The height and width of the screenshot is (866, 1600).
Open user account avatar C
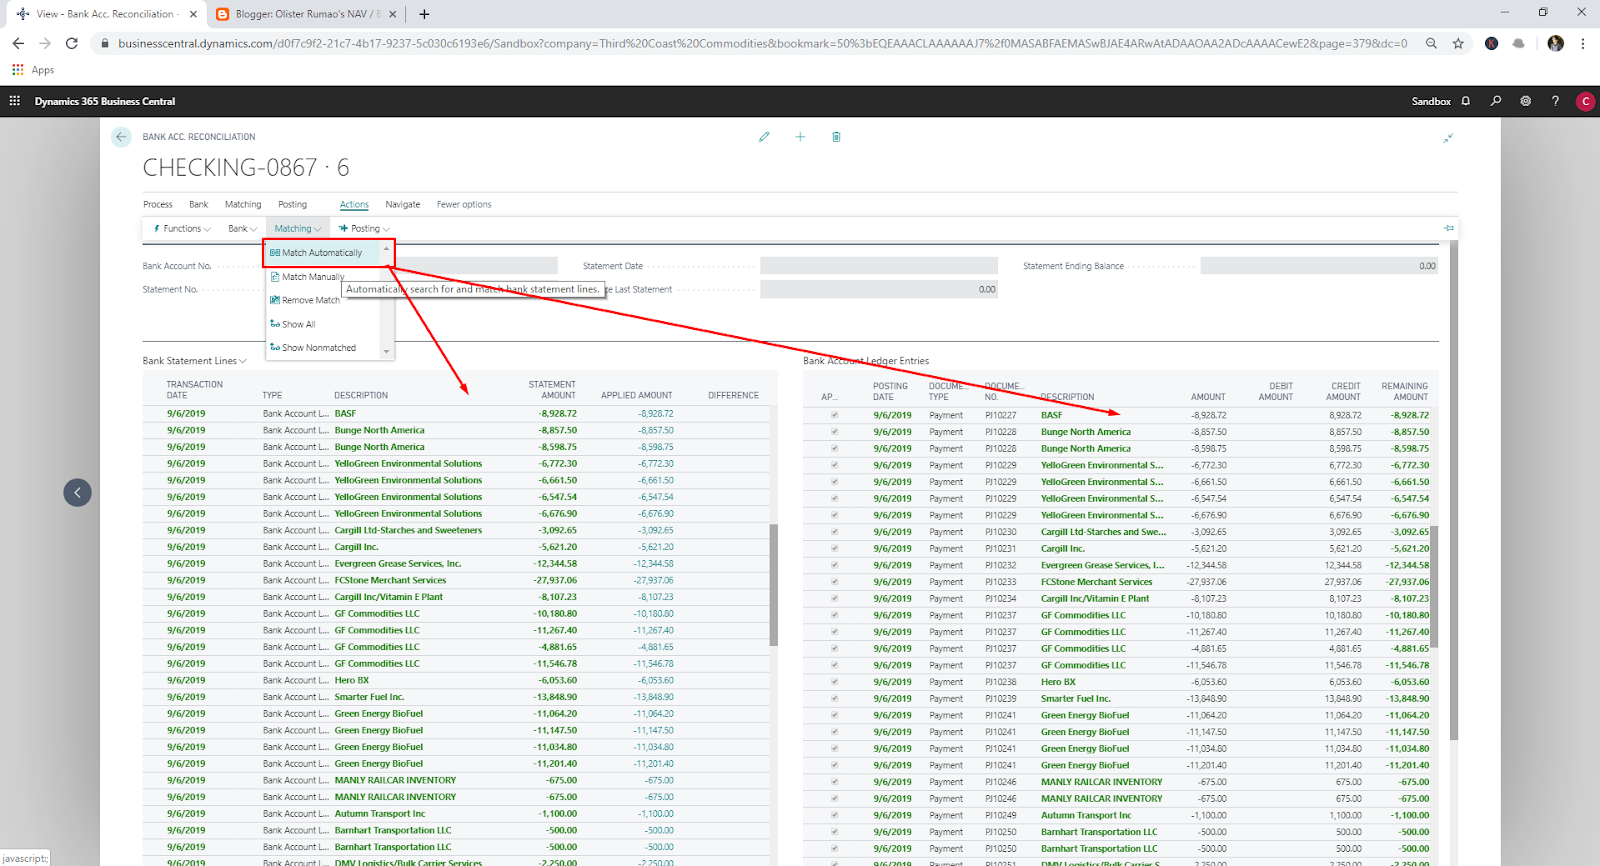click(x=1585, y=101)
